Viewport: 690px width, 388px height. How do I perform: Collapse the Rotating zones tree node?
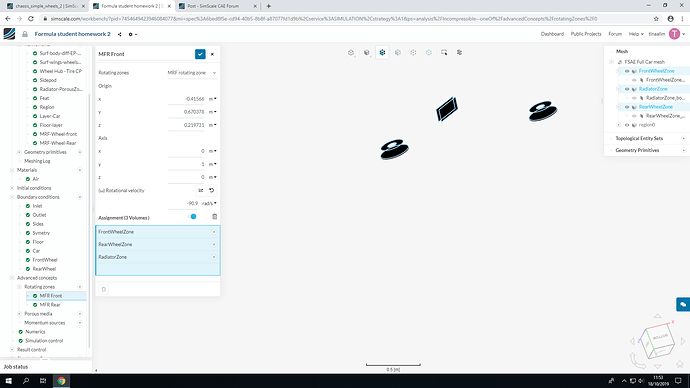tap(19, 287)
